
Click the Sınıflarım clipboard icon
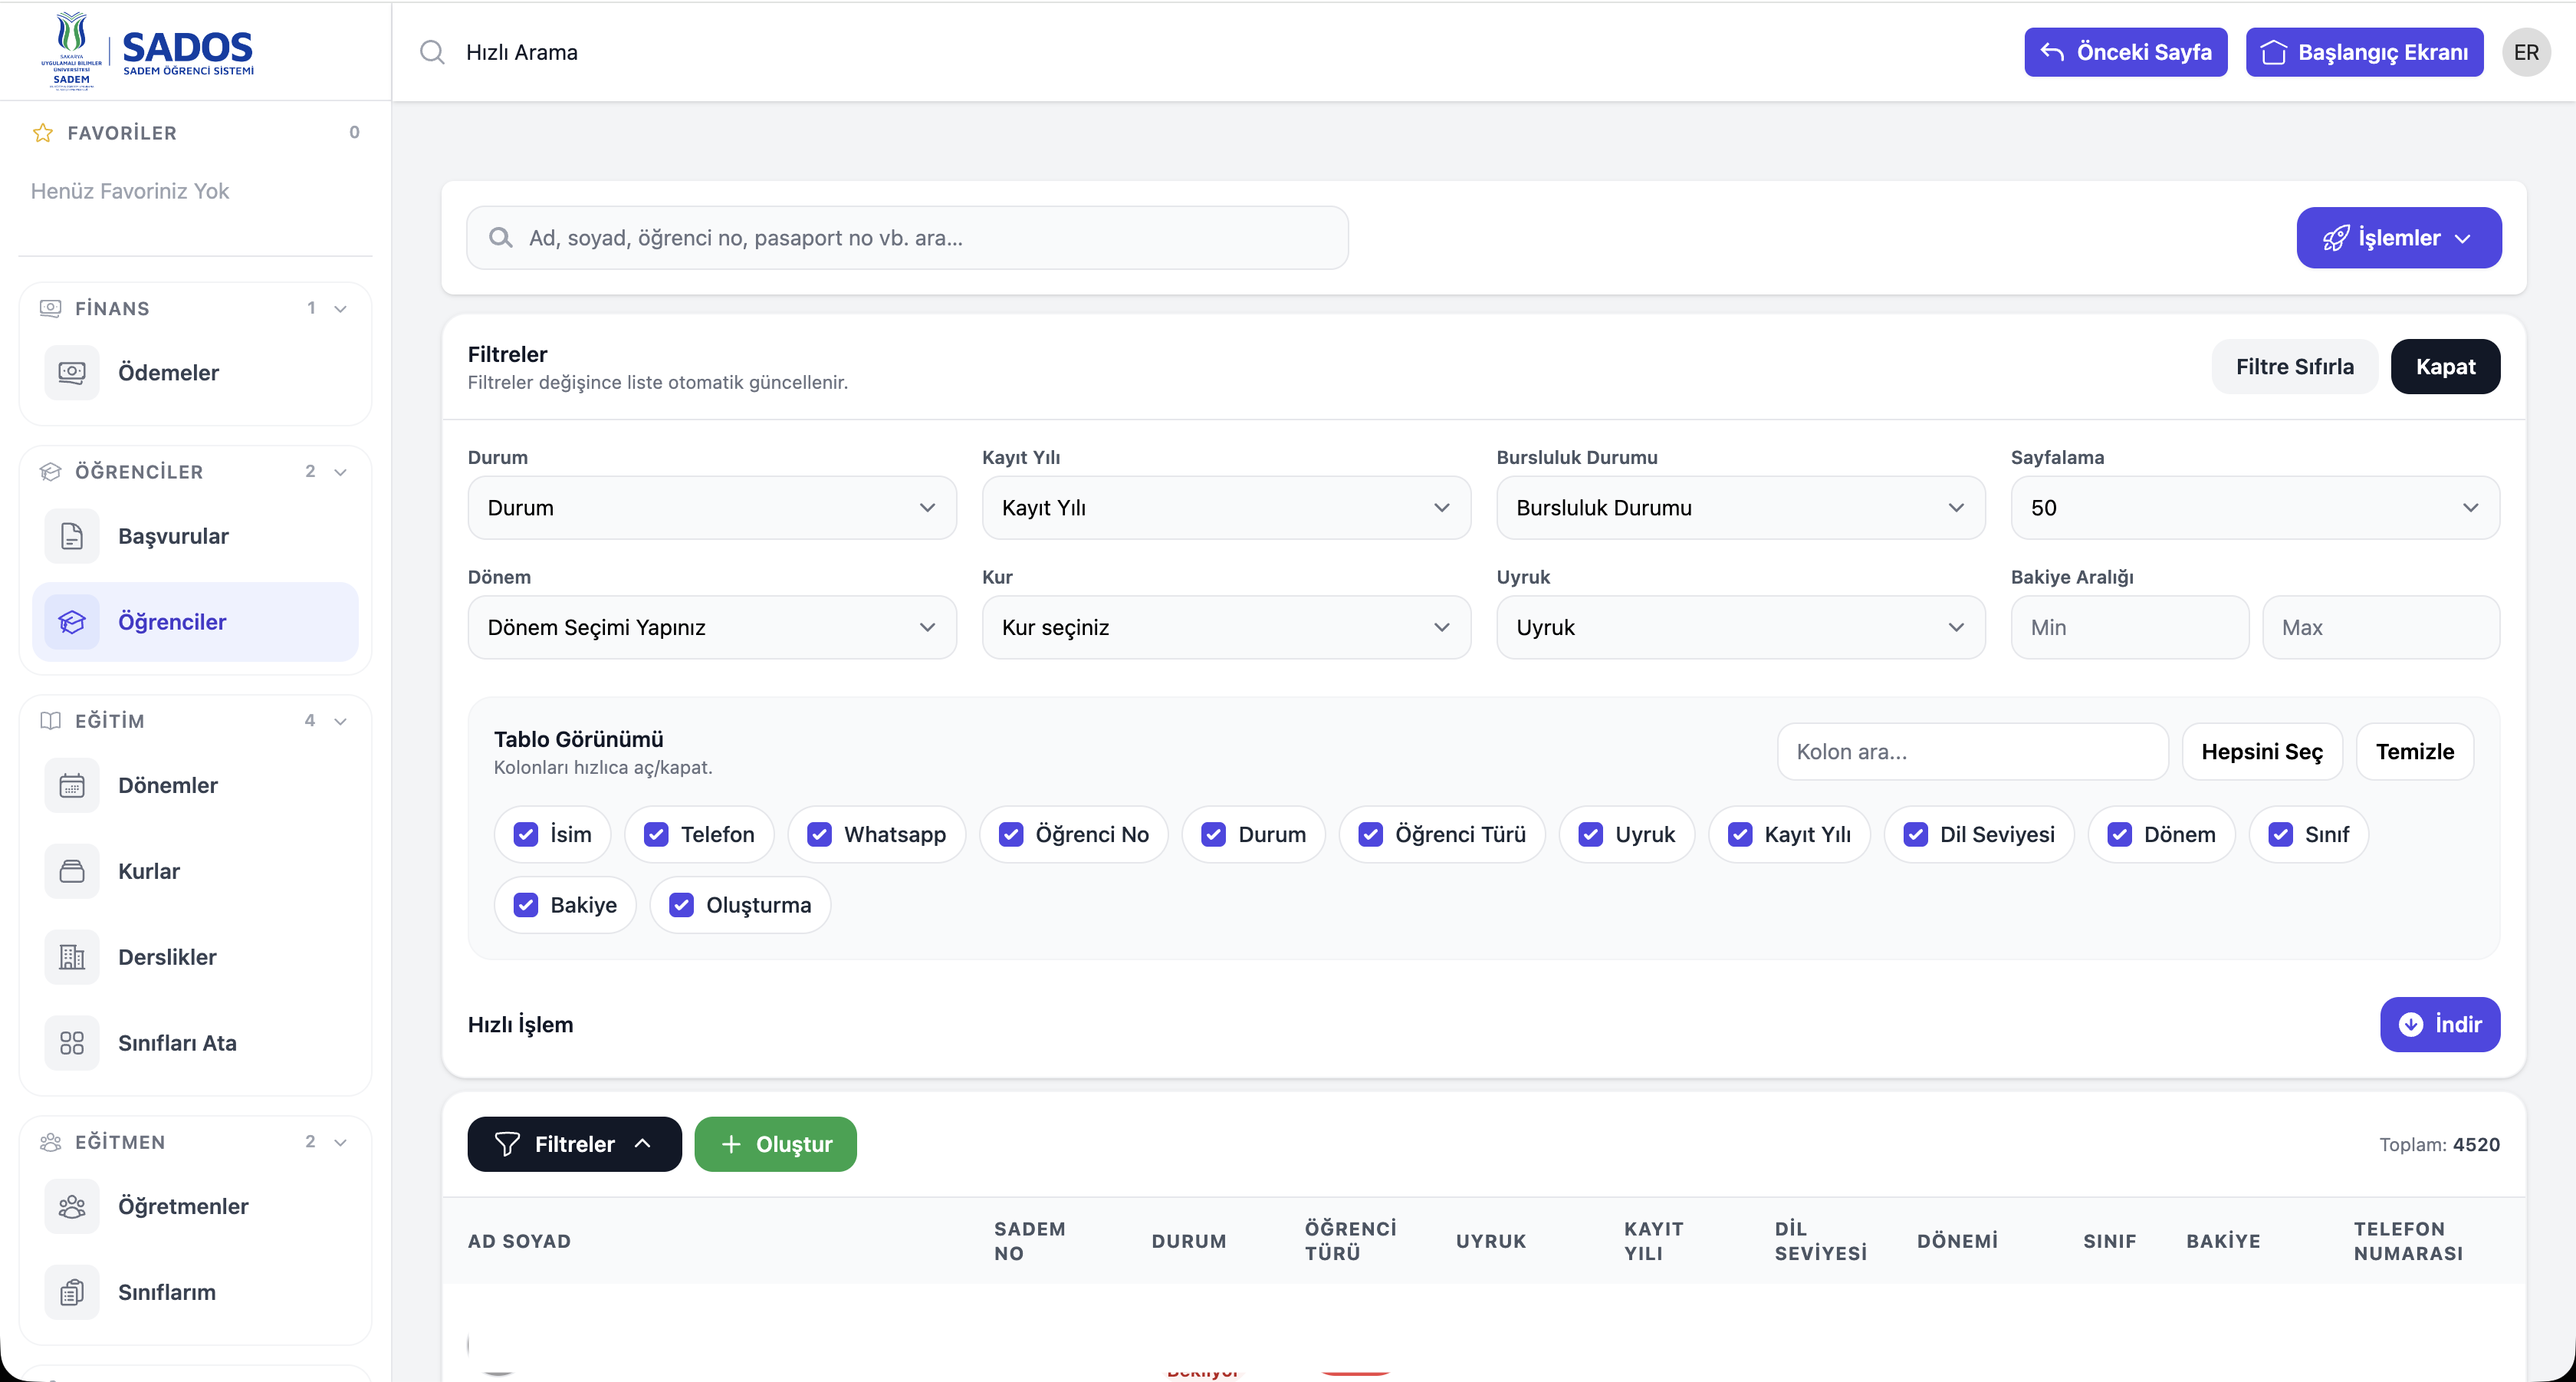point(72,1292)
